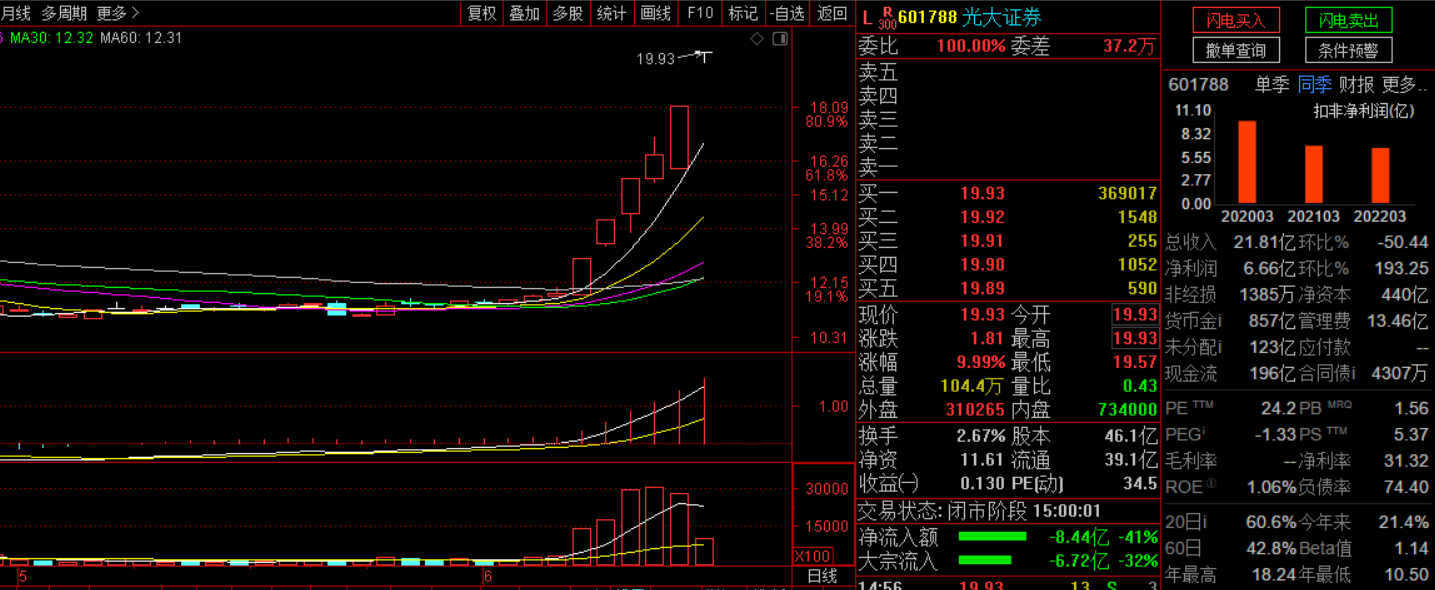Viewport: 1435px width, 590px height.
Task: Toggle the side panel icon above the chart
Action: point(780,39)
